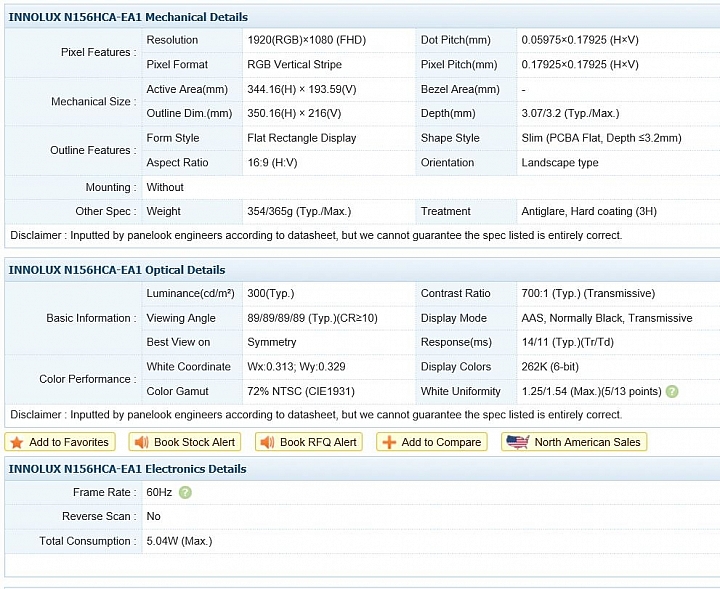Select the Electronics Details section header
Viewport: 720px width, 589px height.
pos(127,469)
